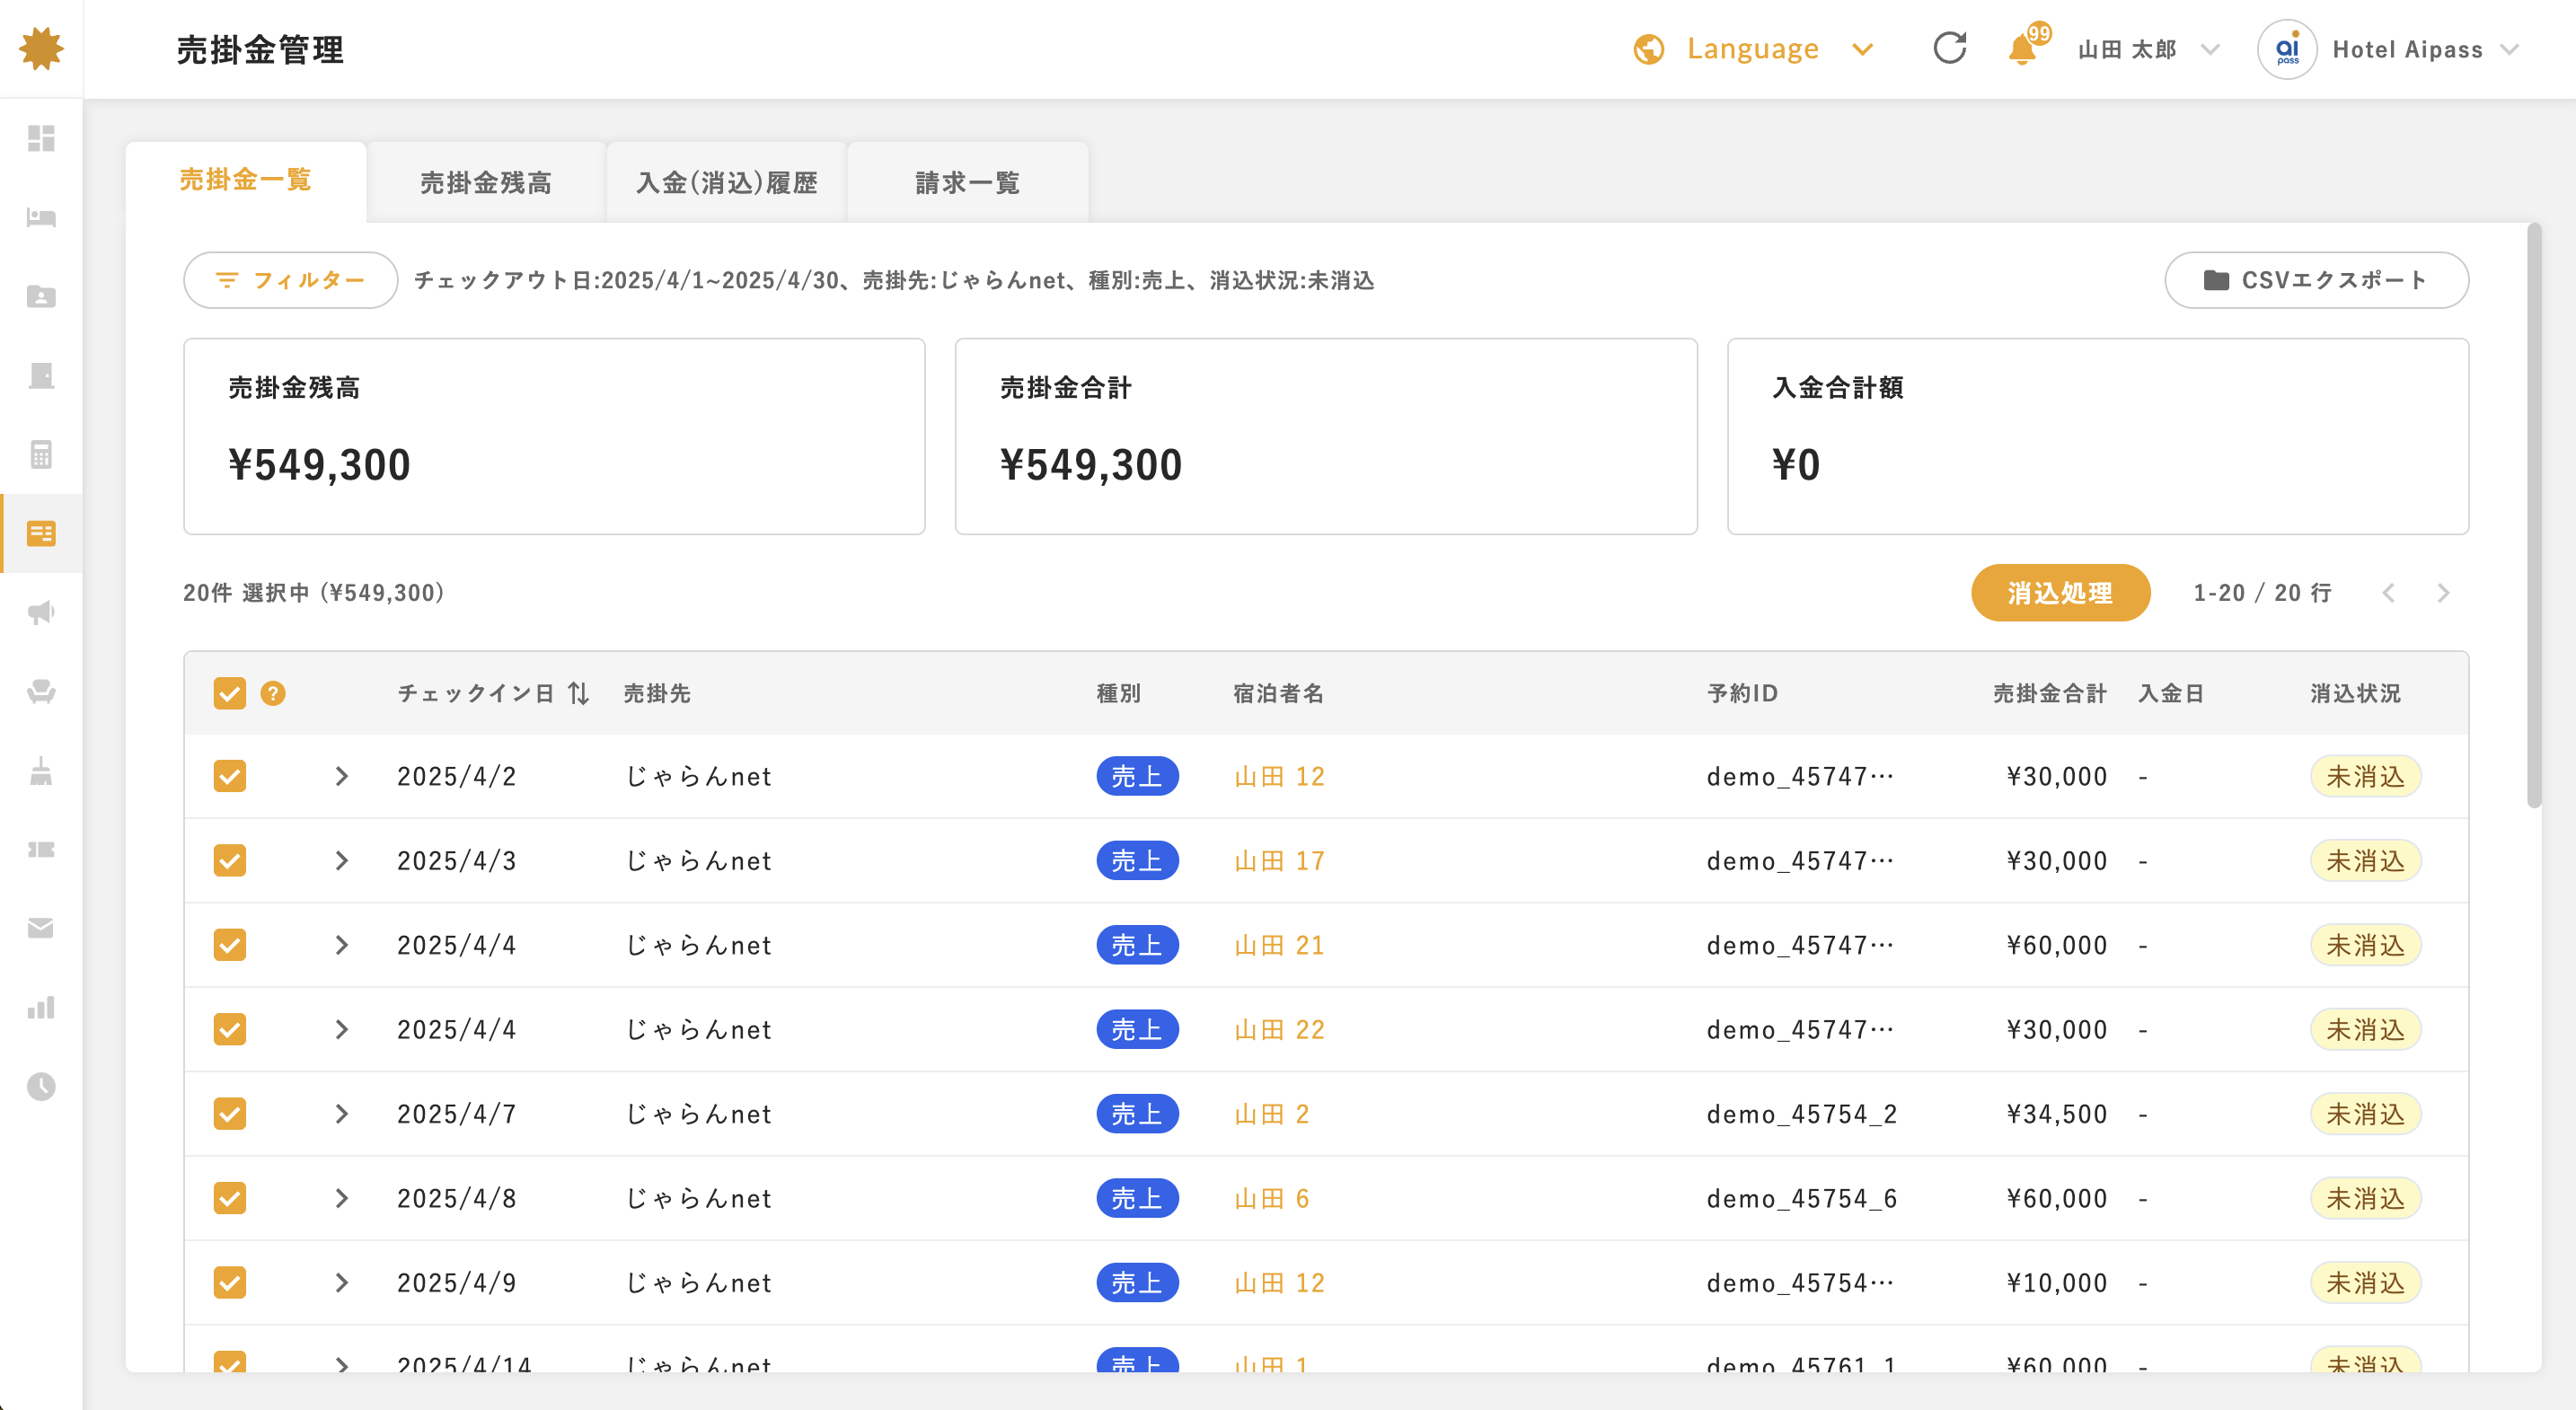
Task: Expand the 2025/4/8 row chevron
Action: pyautogui.click(x=342, y=1198)
